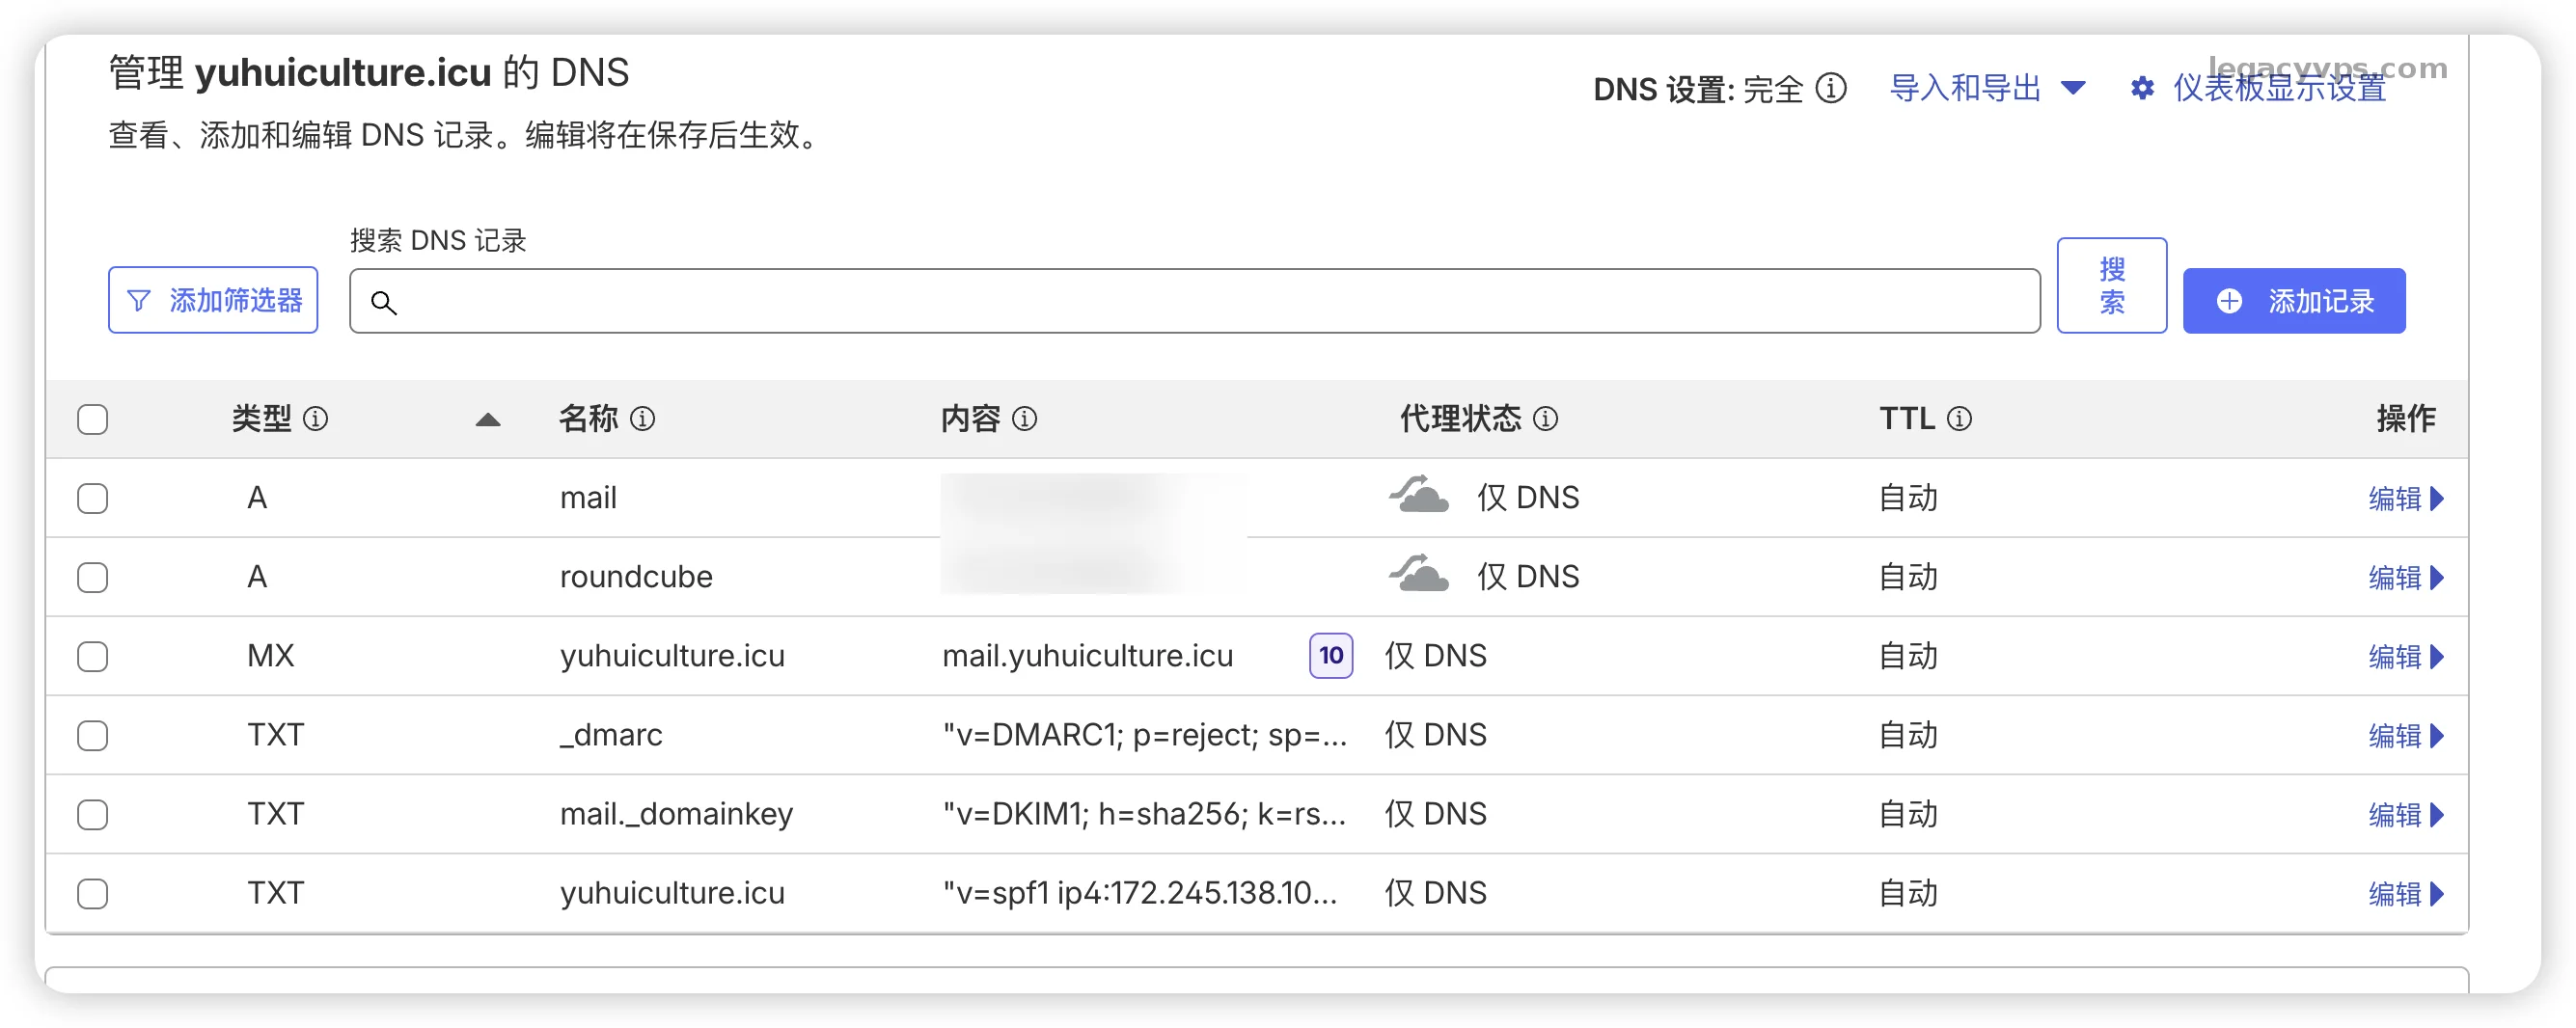
Task: Open the 添加筛选器 filter button
Action: click(x=213, y=300)
